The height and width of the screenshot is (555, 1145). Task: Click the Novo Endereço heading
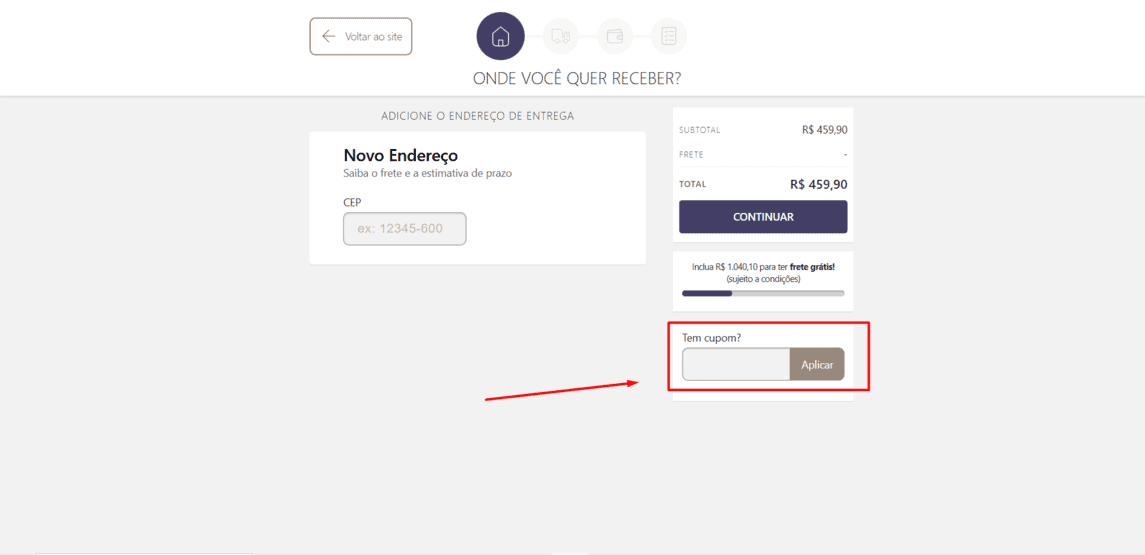[x=400, y=156]
